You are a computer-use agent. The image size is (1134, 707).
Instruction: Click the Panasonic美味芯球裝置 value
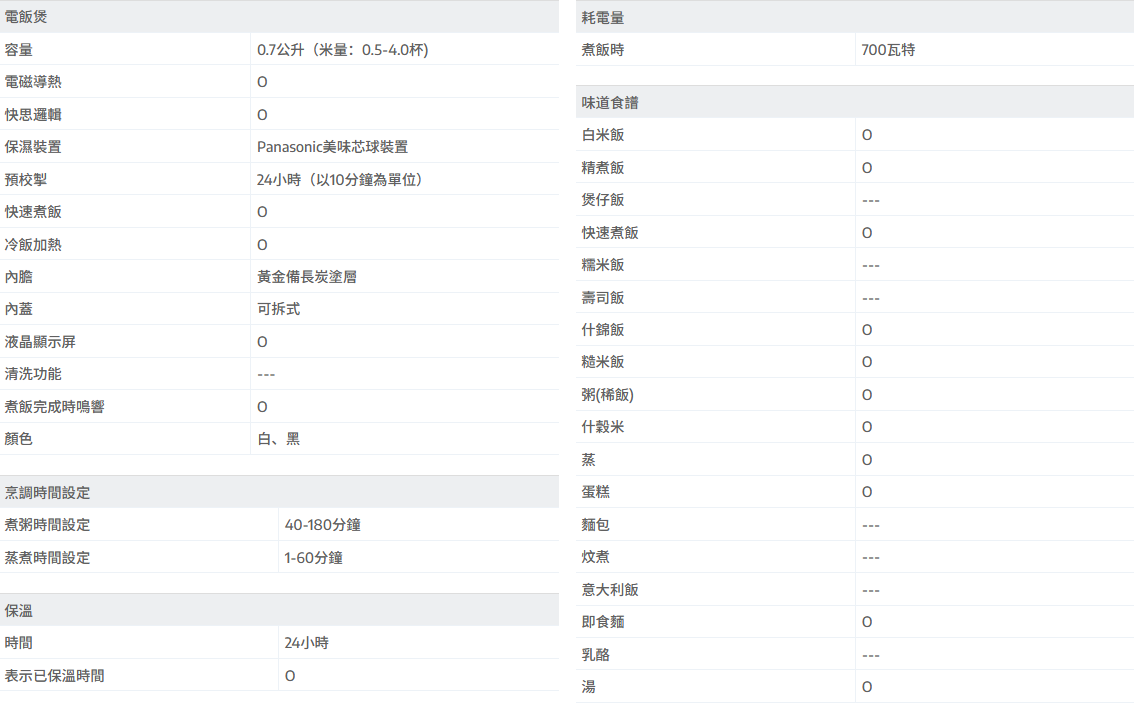(332, 147)
